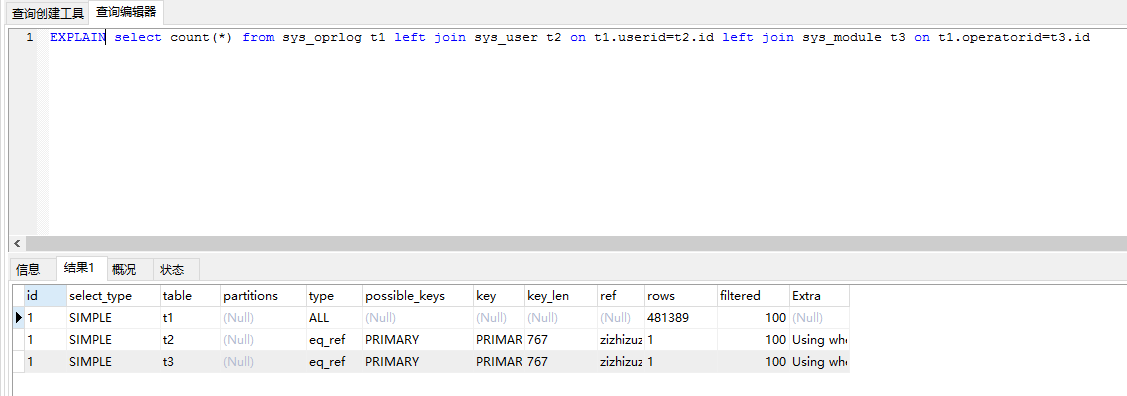Select the 查询编辑器 tab
This screenshot has height=396, width=1127.
point(126,11)
